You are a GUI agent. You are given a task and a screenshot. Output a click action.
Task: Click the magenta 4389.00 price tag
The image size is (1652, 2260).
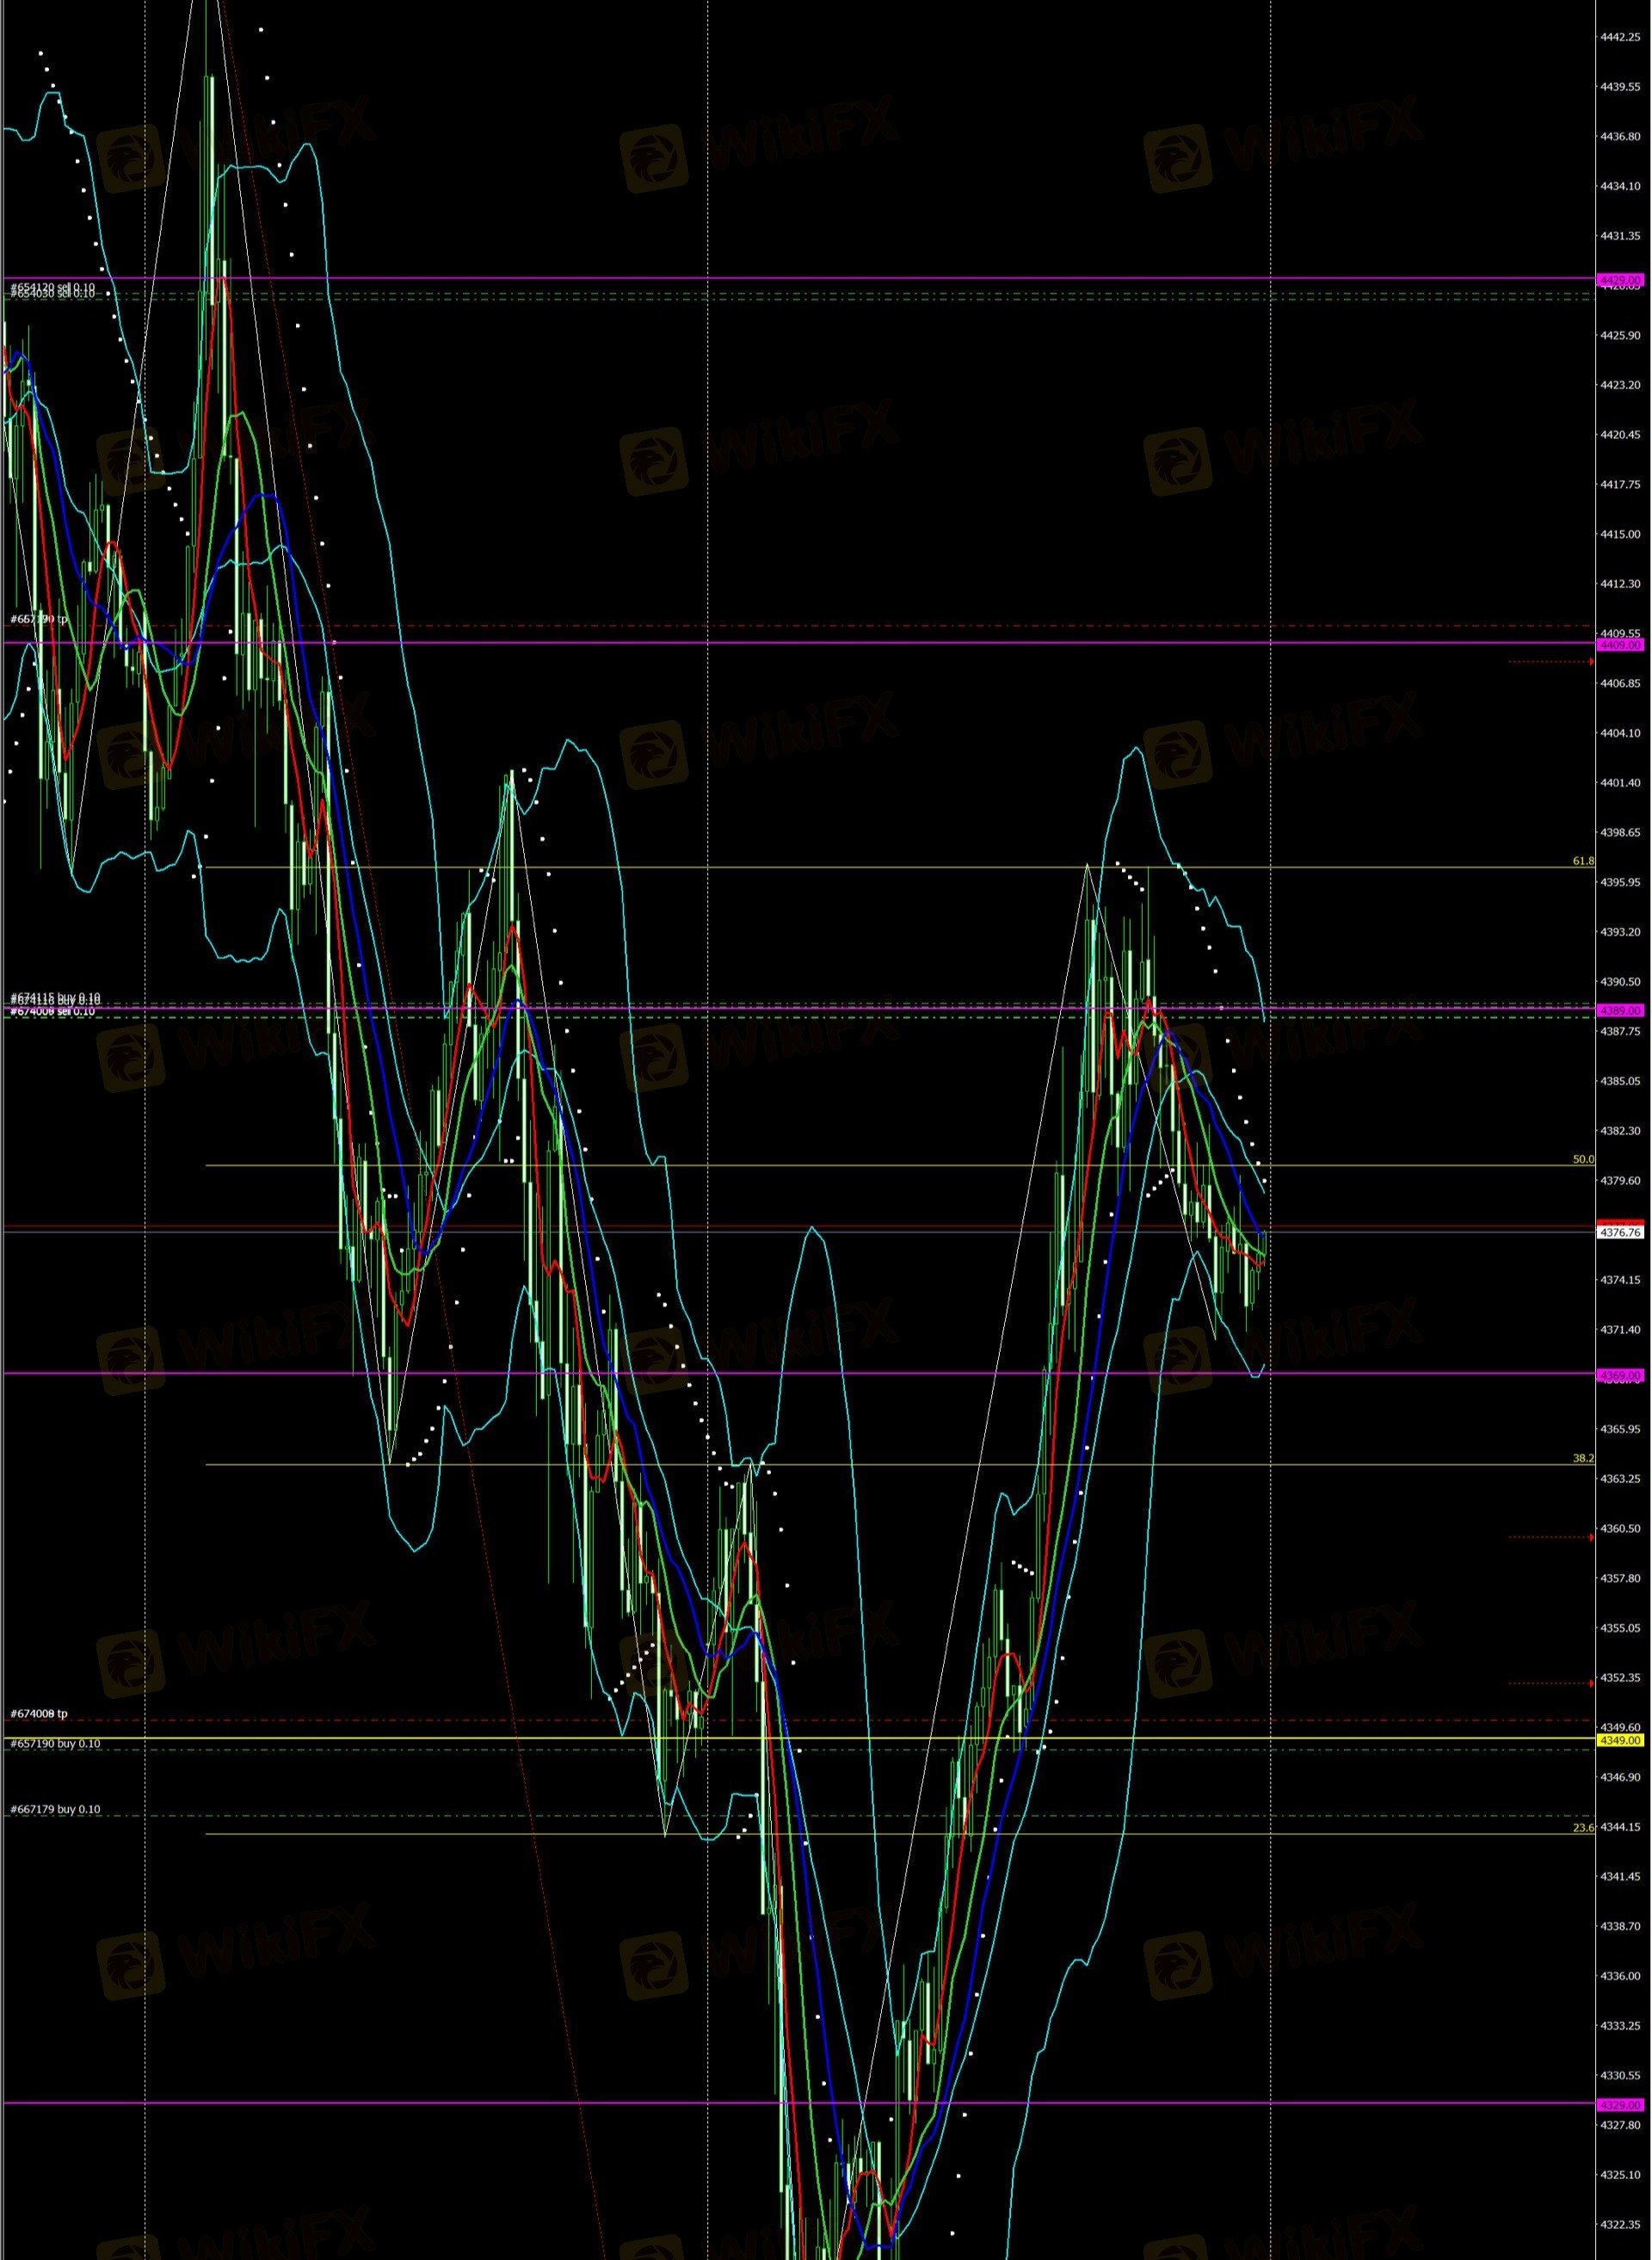tap(1620, 1010)
